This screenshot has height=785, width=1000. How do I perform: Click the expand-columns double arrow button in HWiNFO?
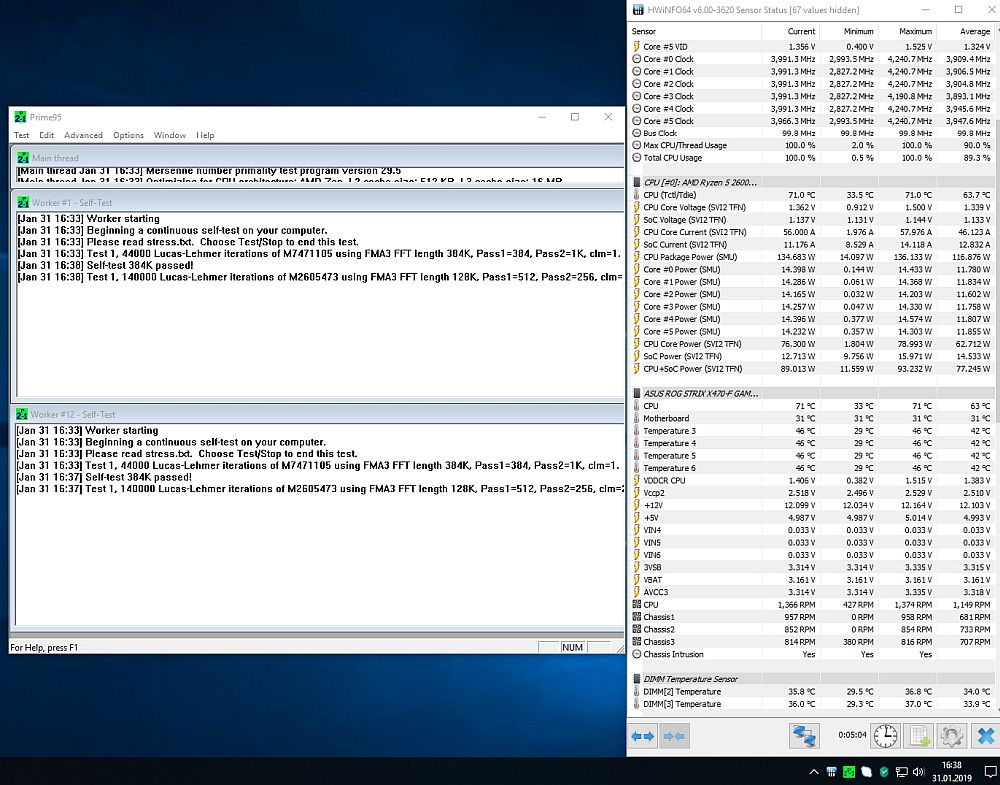pos(643,736)
